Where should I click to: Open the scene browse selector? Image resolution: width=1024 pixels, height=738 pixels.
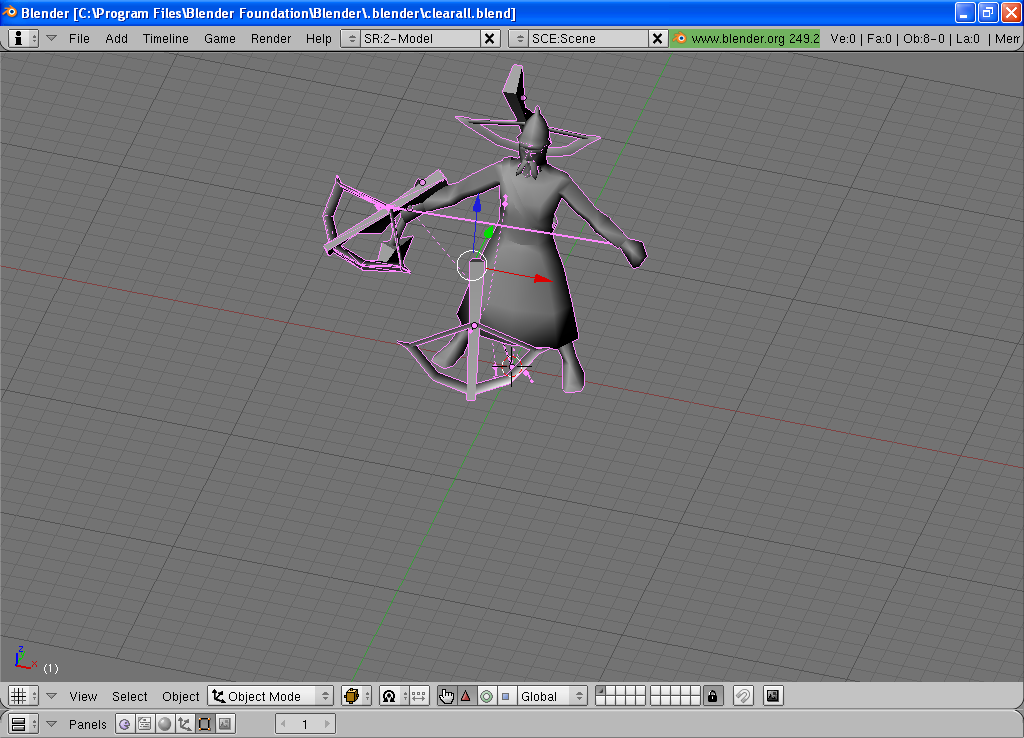point(519,39)
